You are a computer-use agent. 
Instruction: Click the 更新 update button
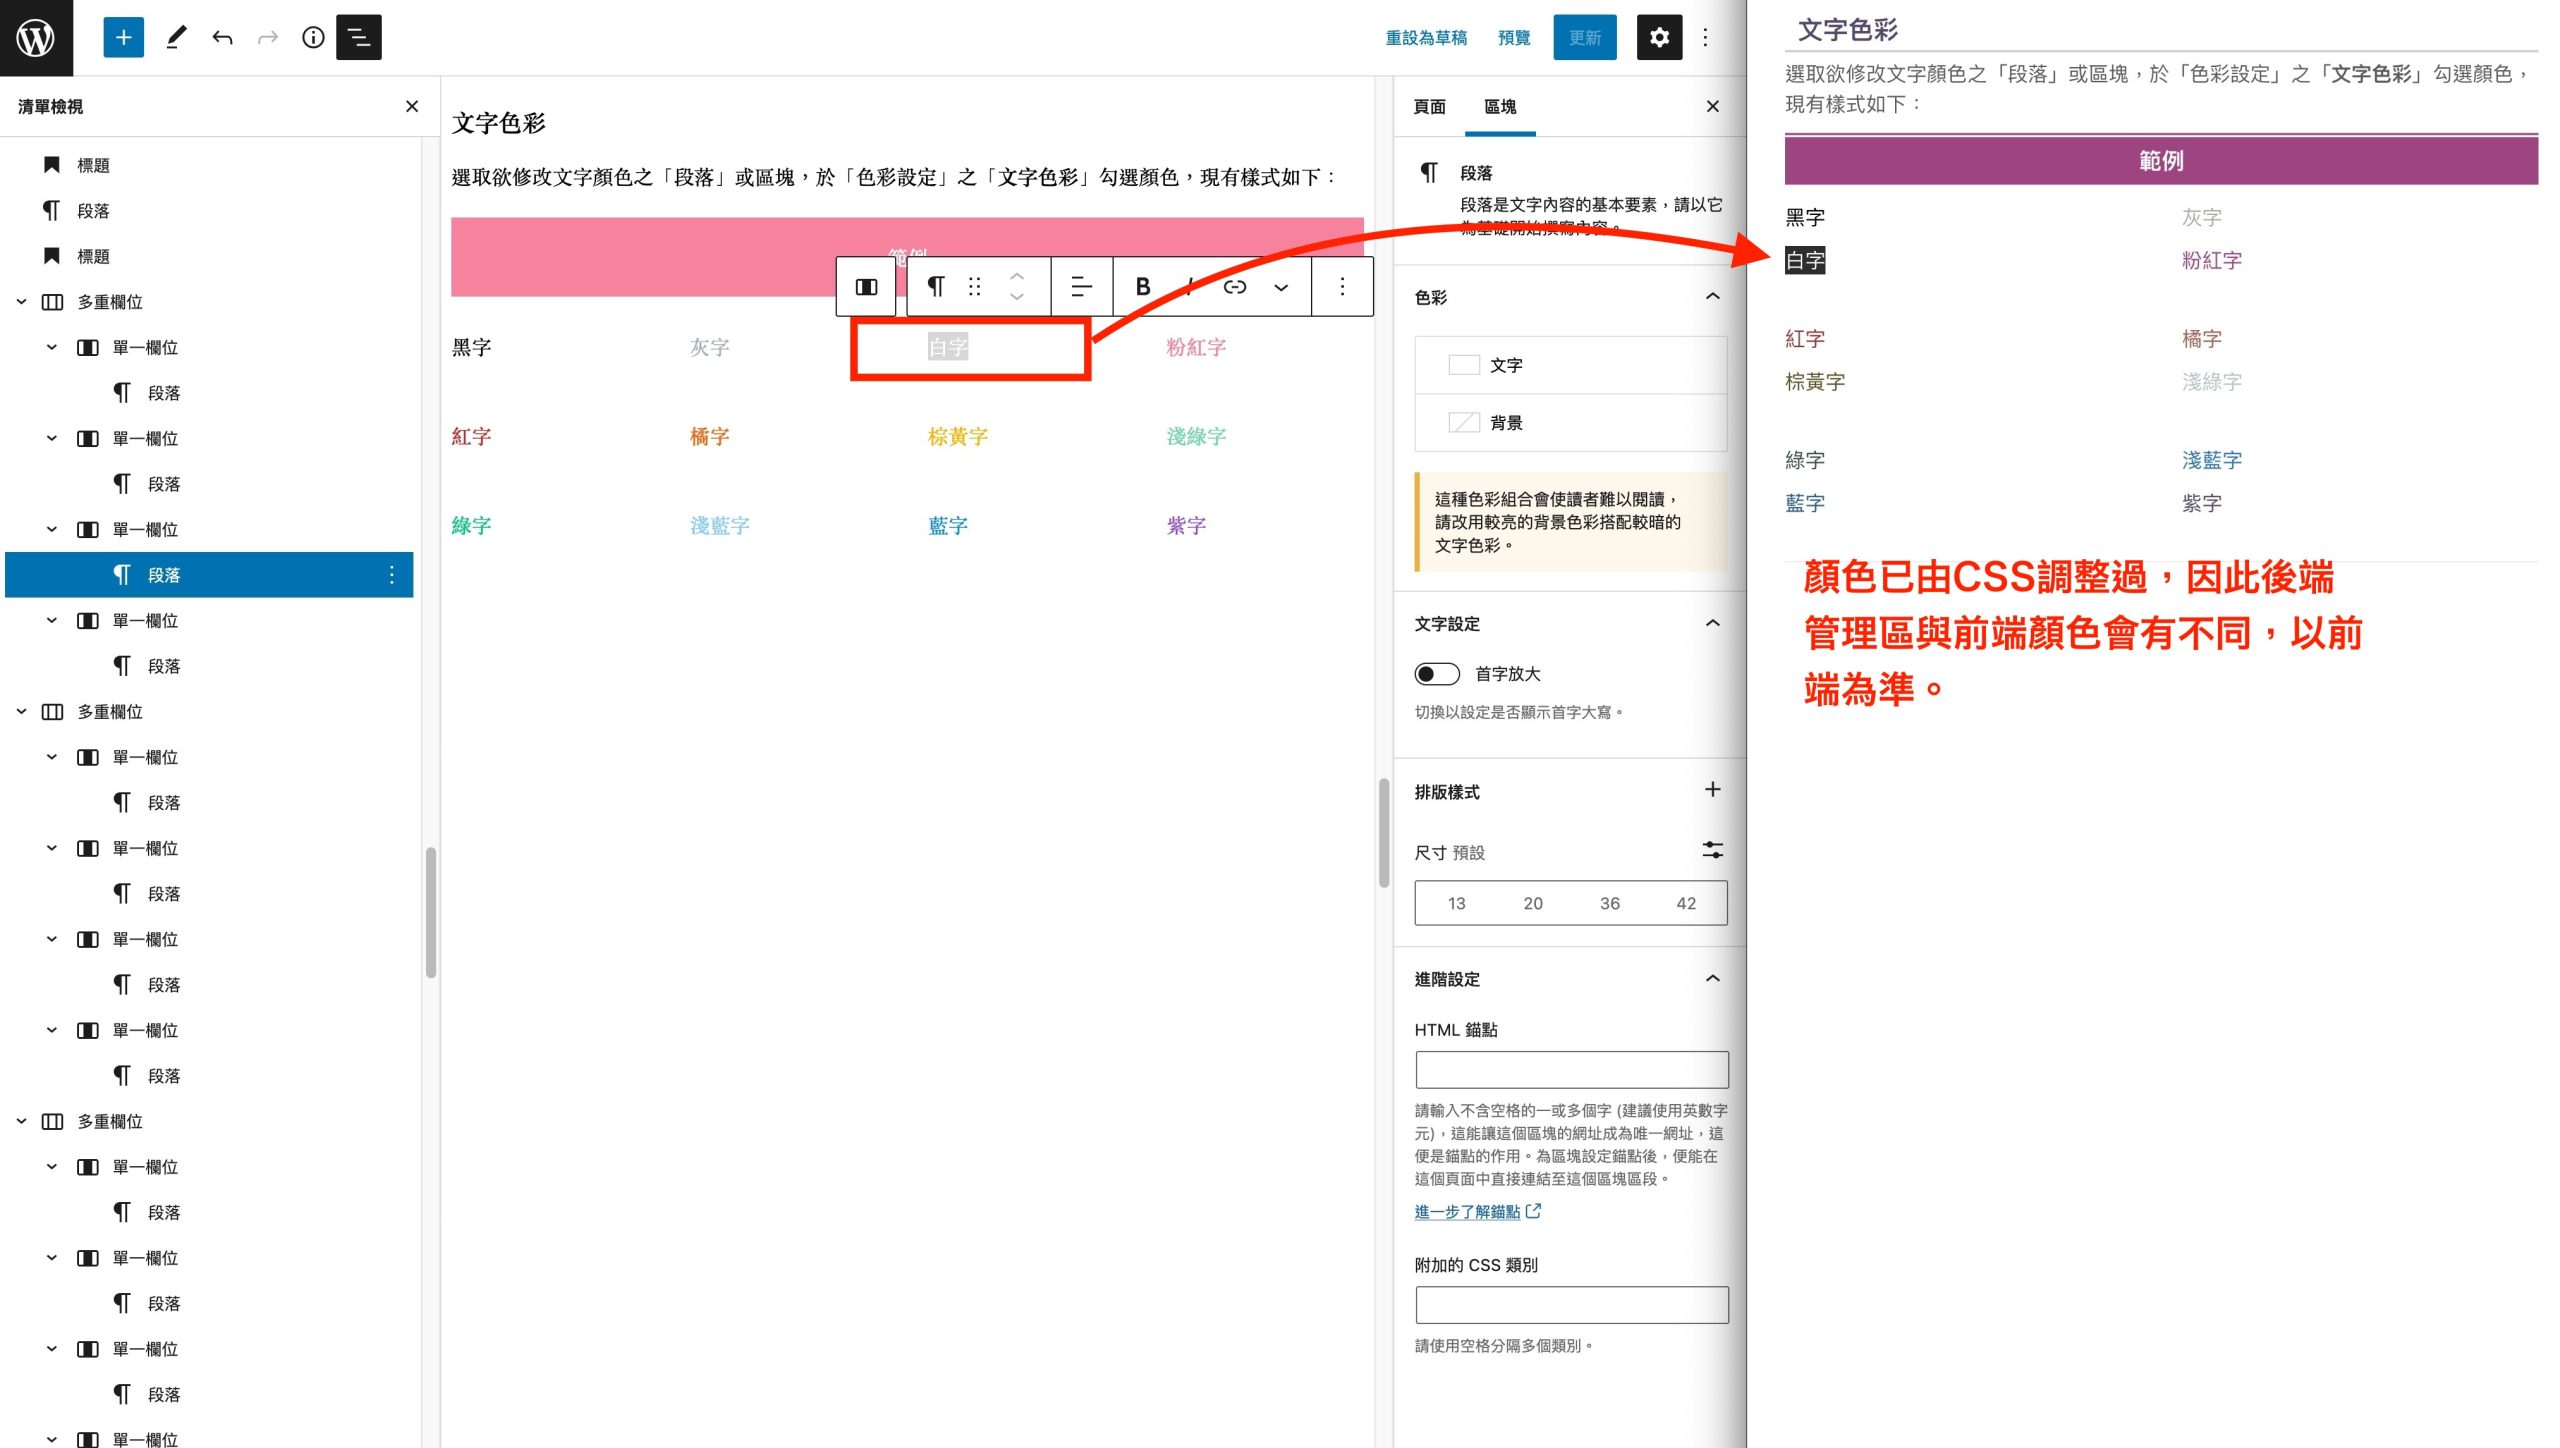[1585, 38]
